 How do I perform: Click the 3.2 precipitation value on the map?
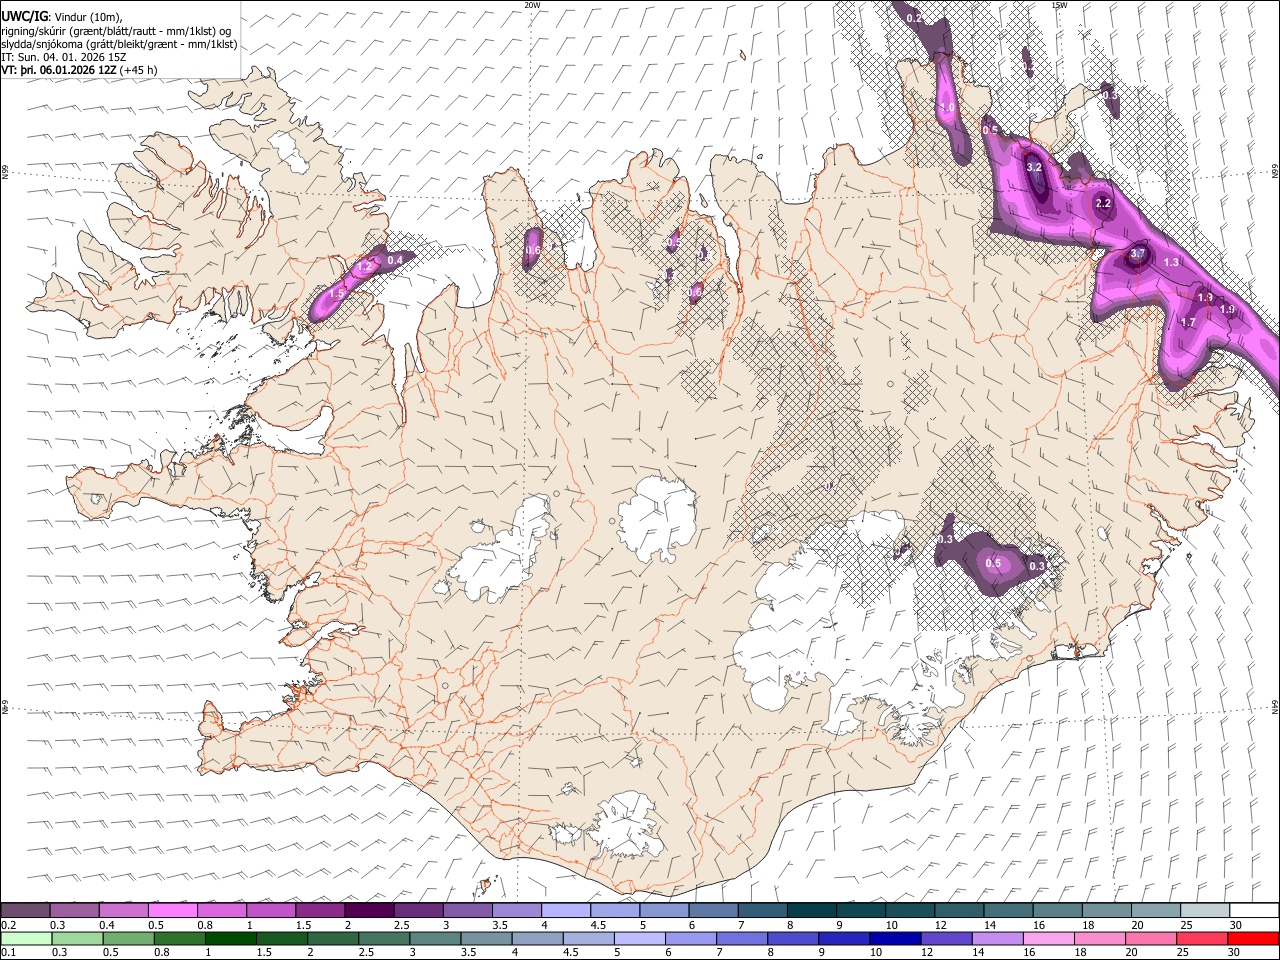coord(1035,168)
